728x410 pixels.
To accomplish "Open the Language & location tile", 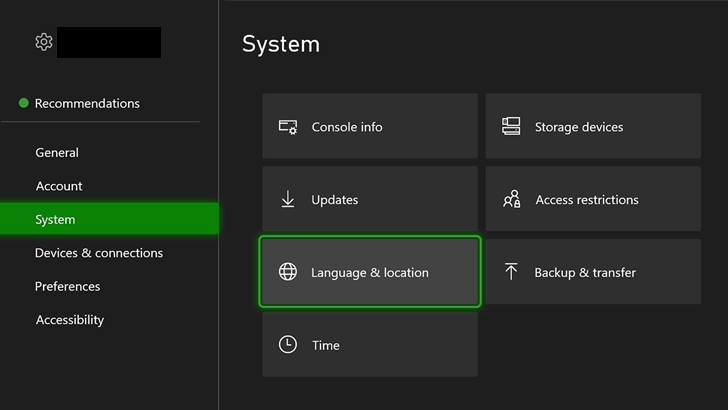I will tap(370, 272).
